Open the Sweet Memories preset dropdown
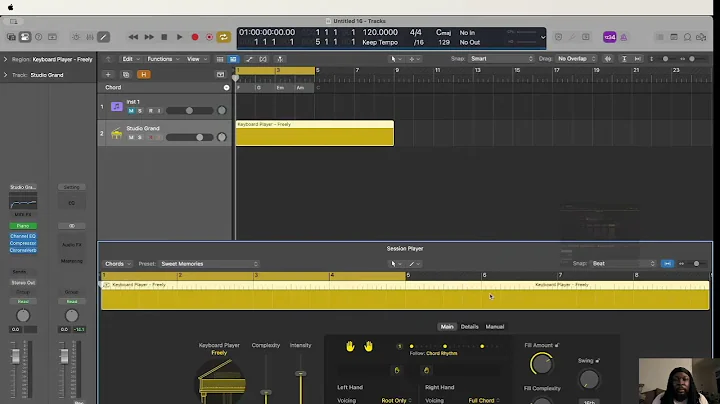Image resolution: width=720 pixels, height=404 pixels. coord(209,264)
